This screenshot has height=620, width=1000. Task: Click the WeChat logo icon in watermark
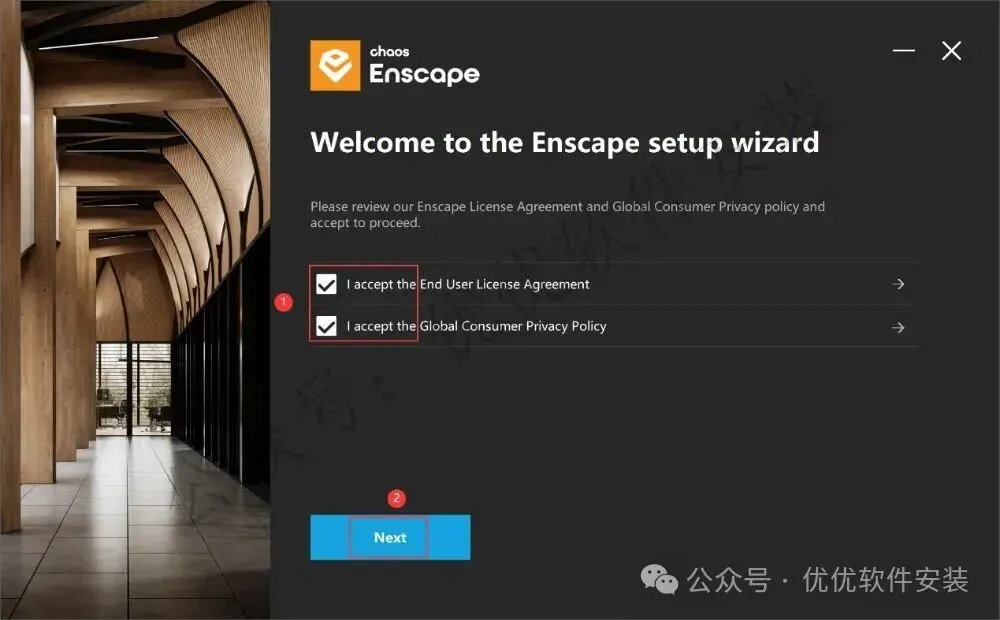[659, 579]
